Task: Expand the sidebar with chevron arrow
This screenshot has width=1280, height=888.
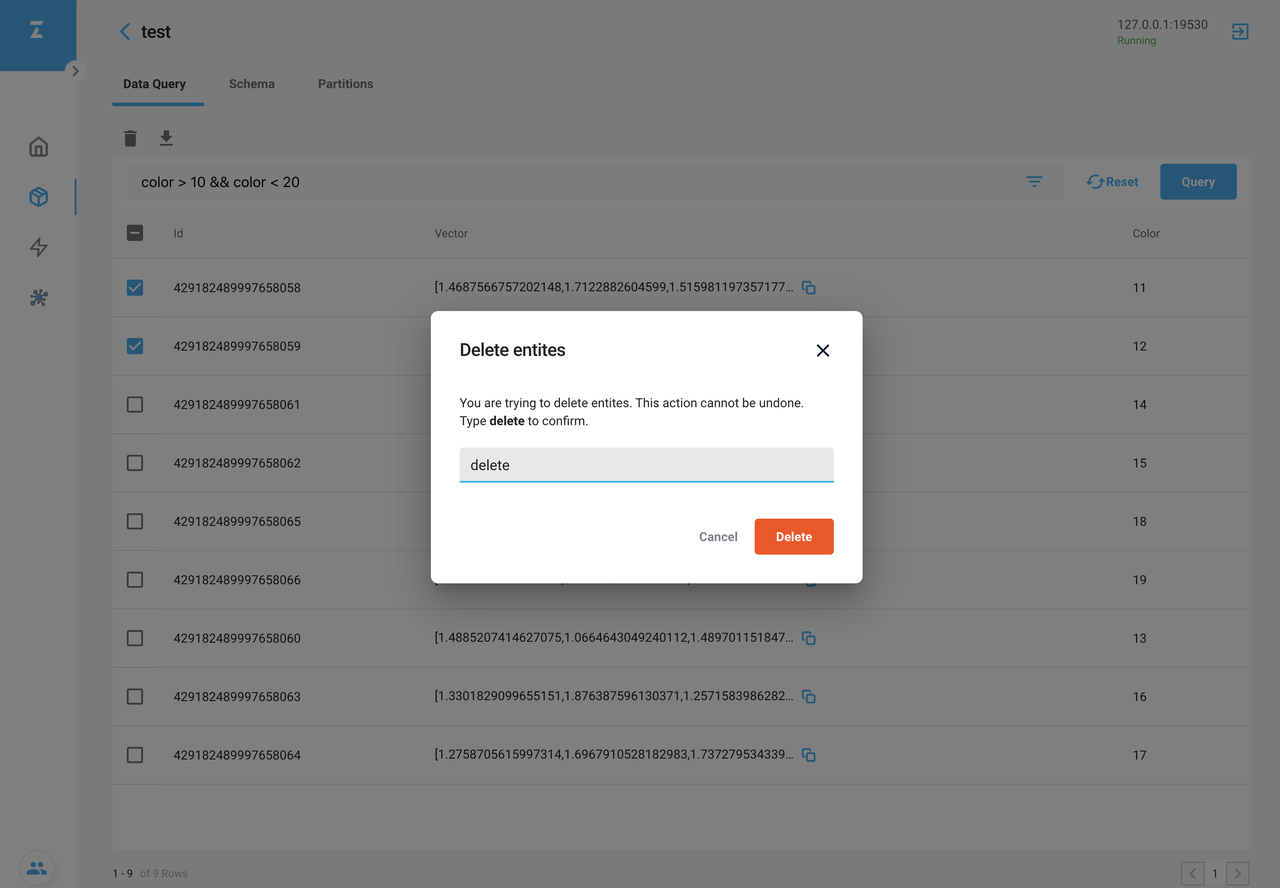Action: pyautogui.click(x=75, y=71)
